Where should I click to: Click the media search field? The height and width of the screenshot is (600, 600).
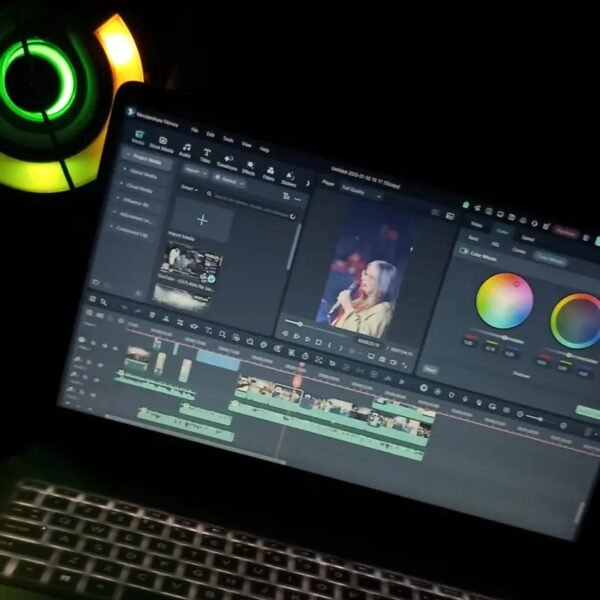tap(249, 205)
